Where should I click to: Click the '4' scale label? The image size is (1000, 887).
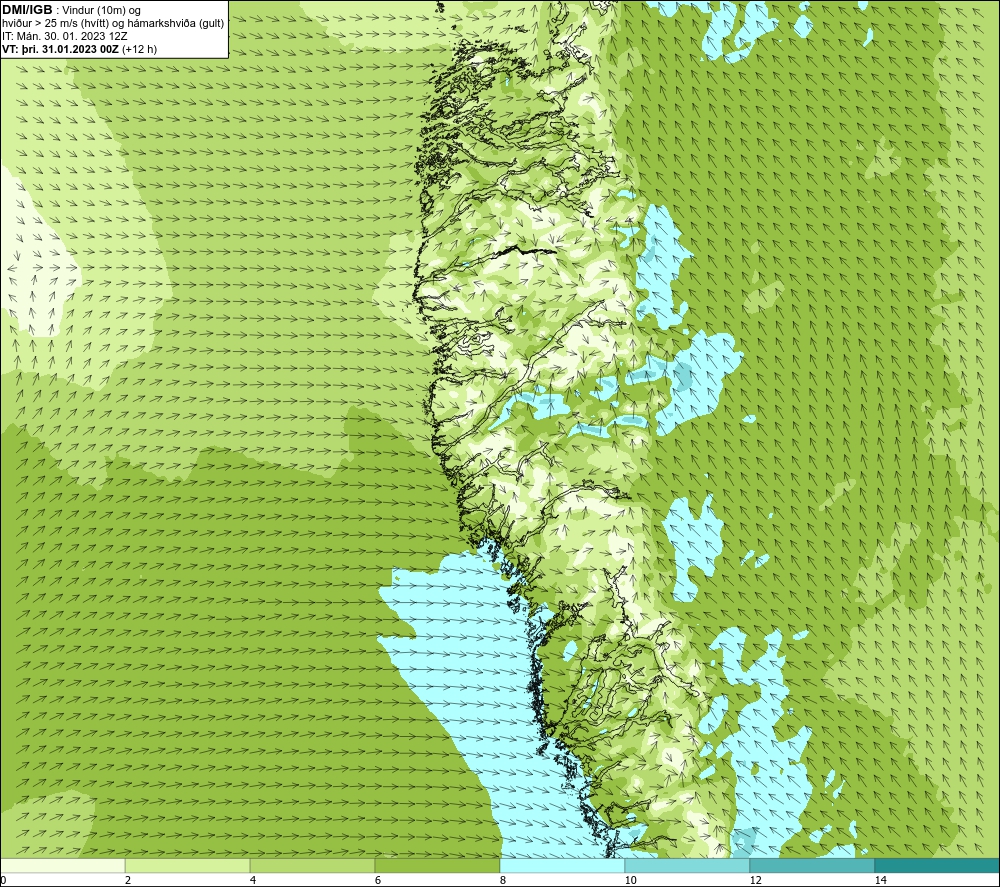[253, 880]
